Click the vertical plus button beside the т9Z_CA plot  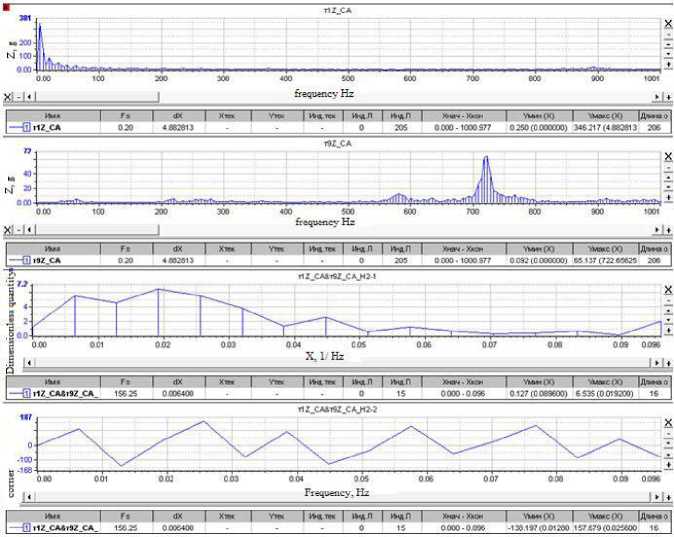click(668, 197)
